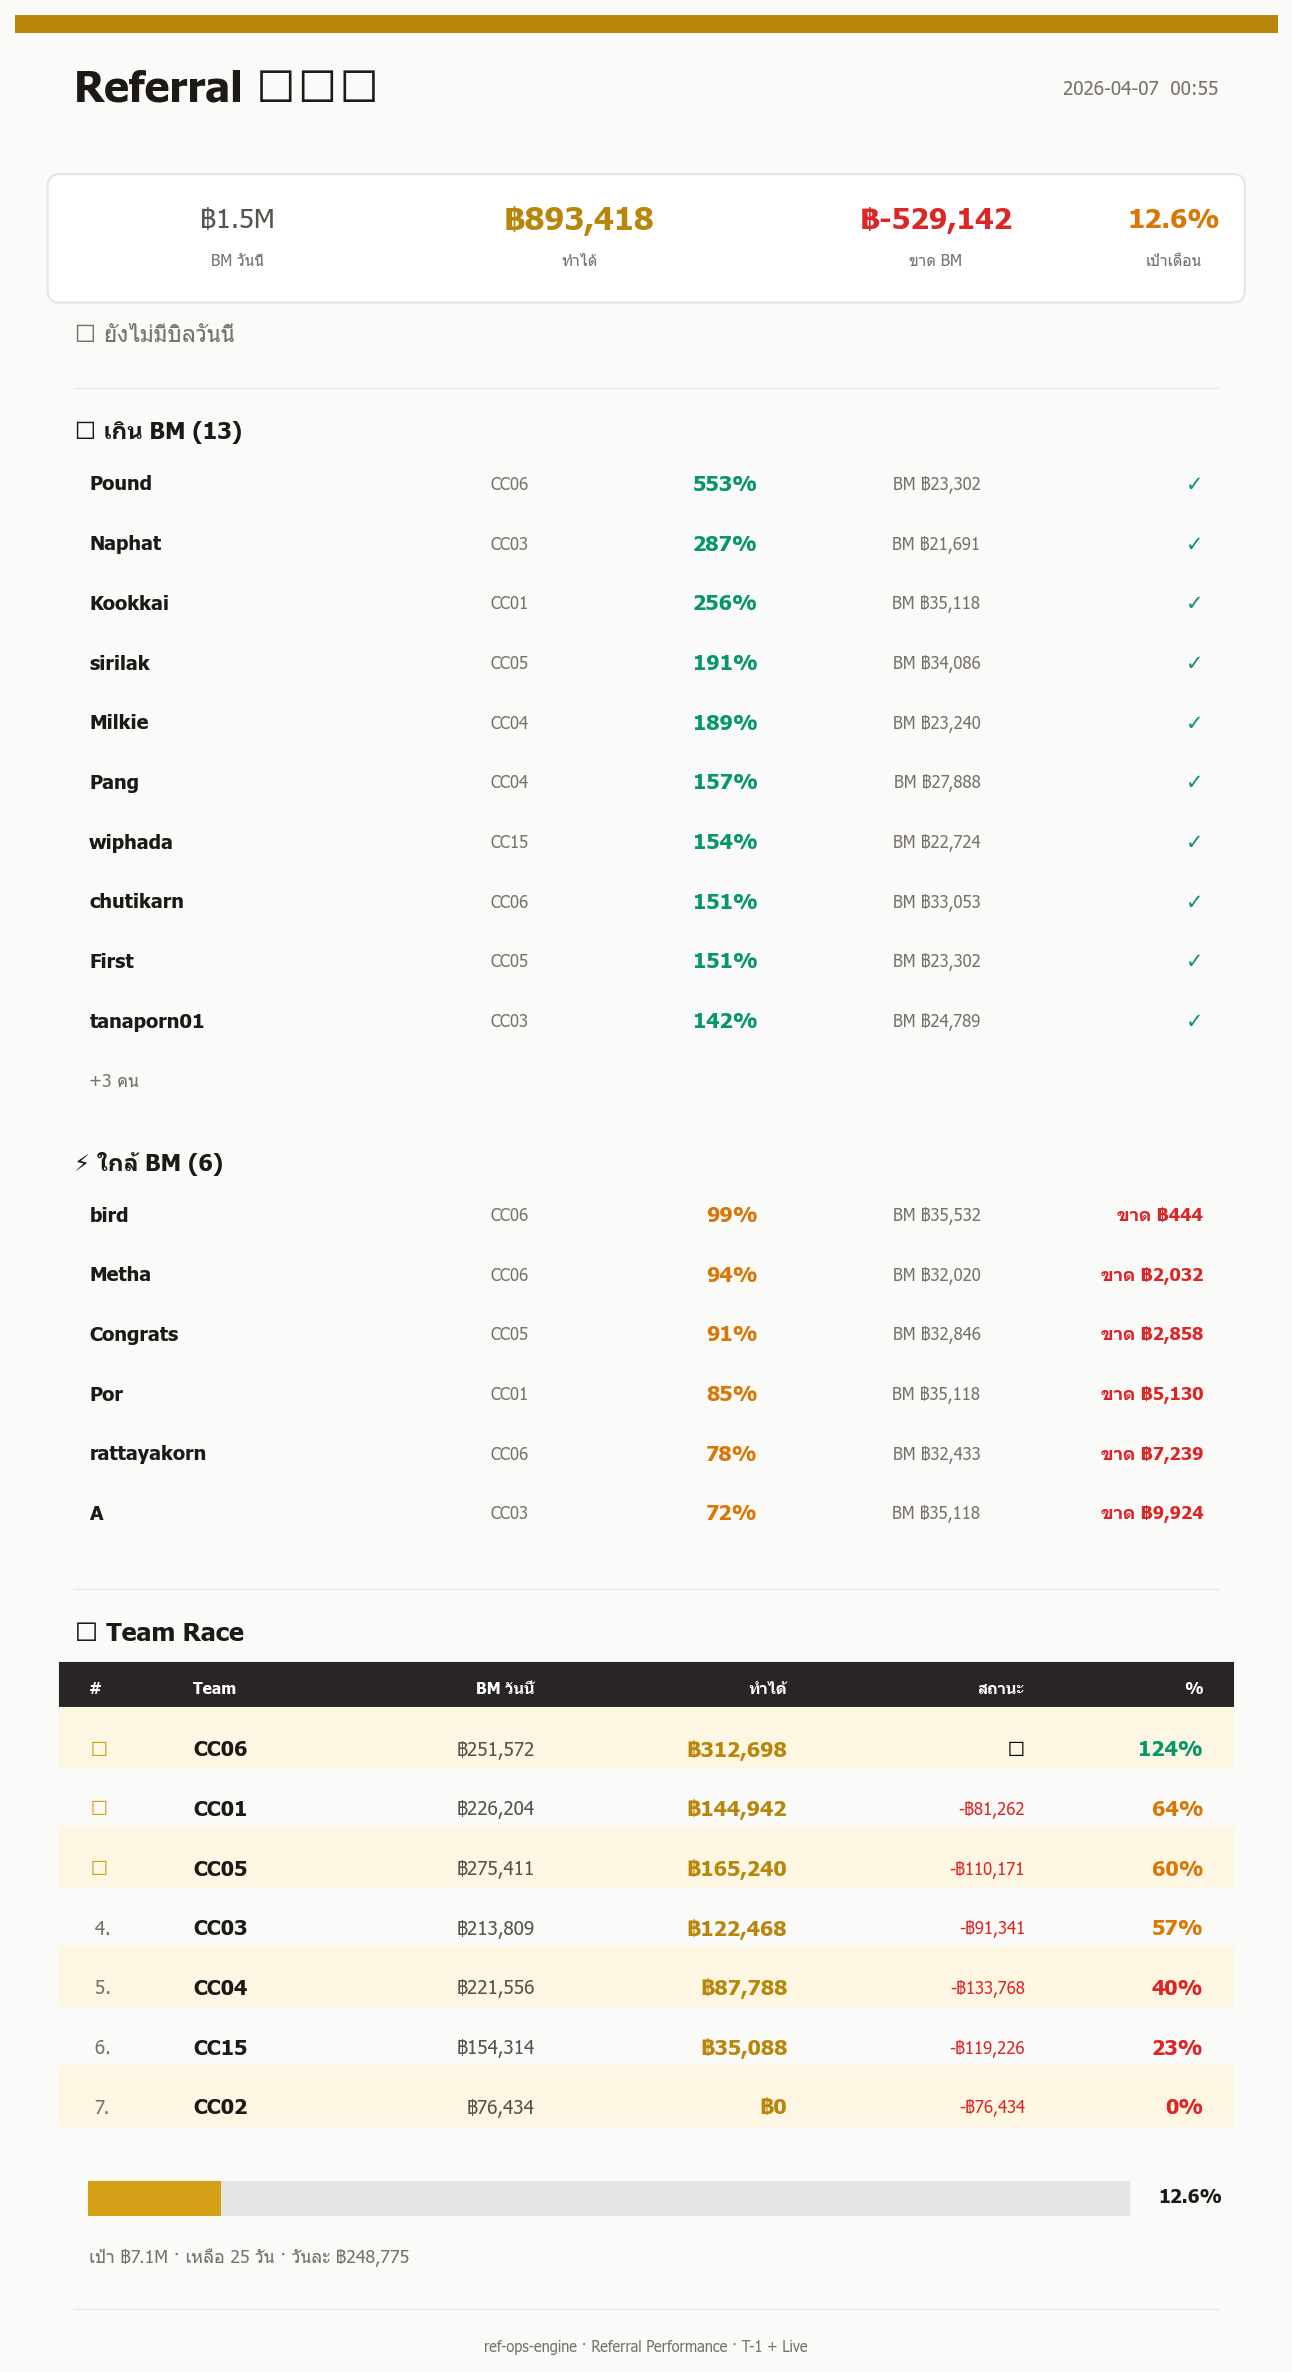Click the 12.6% เป้าเดือน summary stat
This screenshot has height=2372, width=1292.
tap(1173, 219)
